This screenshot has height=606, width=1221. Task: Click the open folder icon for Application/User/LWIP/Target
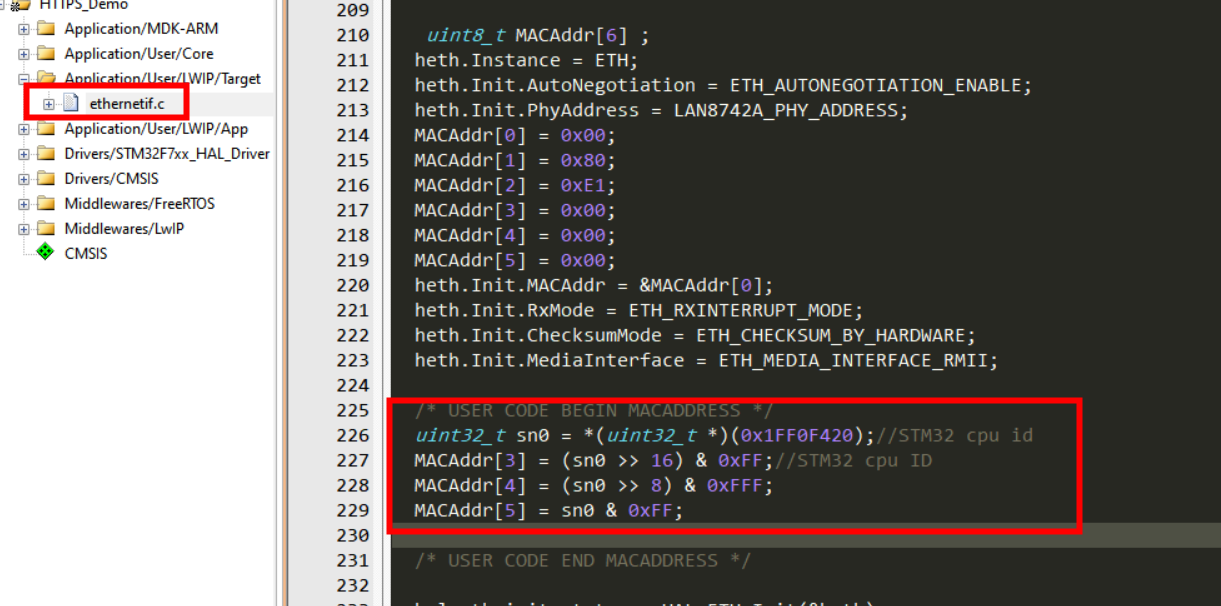(x=46, y=78)
